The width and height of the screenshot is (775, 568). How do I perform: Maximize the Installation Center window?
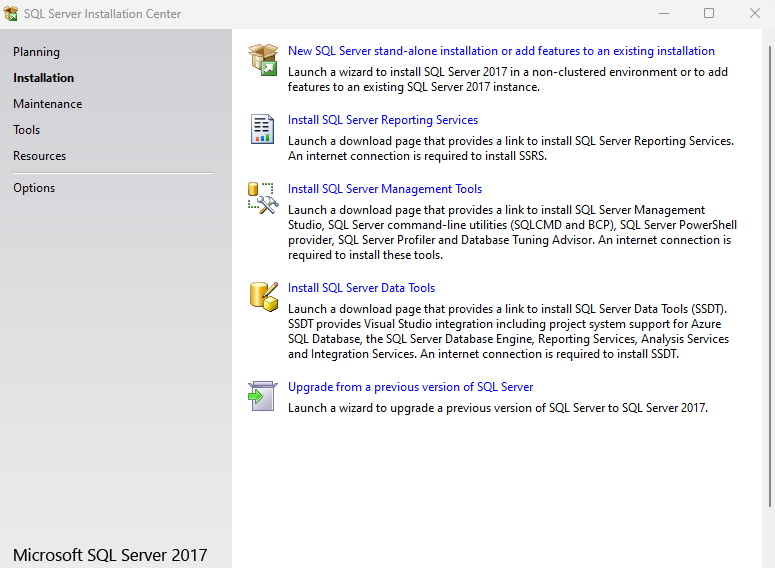point(709,13)
